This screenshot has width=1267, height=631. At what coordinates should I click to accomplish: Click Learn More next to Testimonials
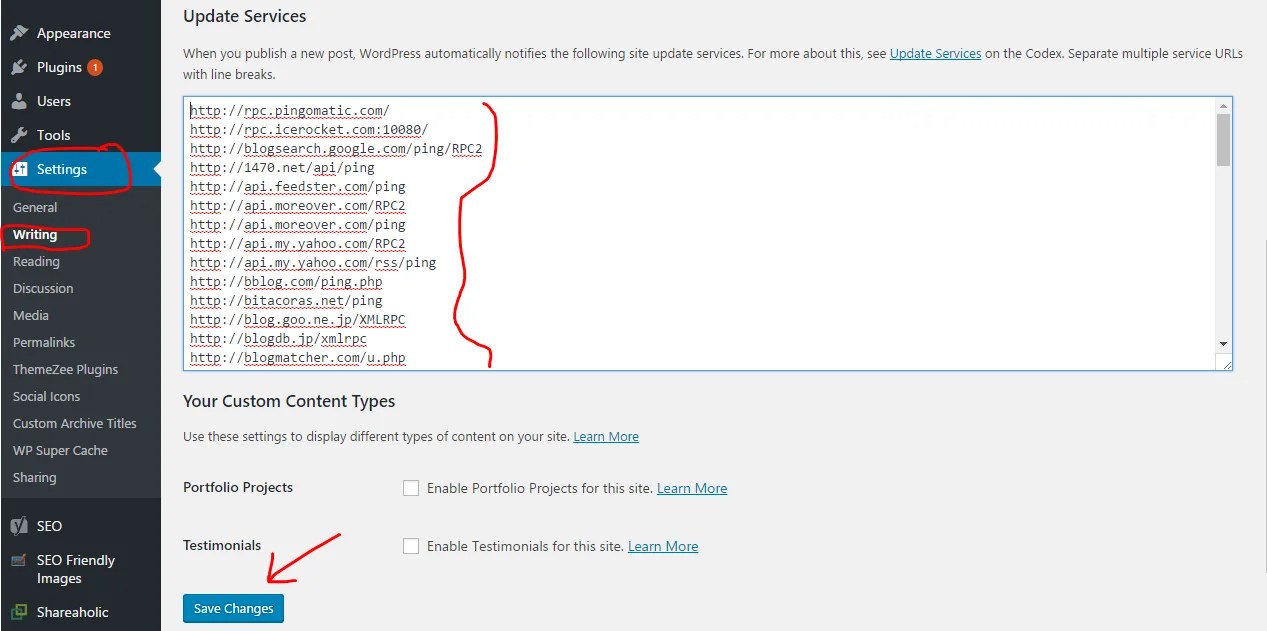(x=663, y=546)
